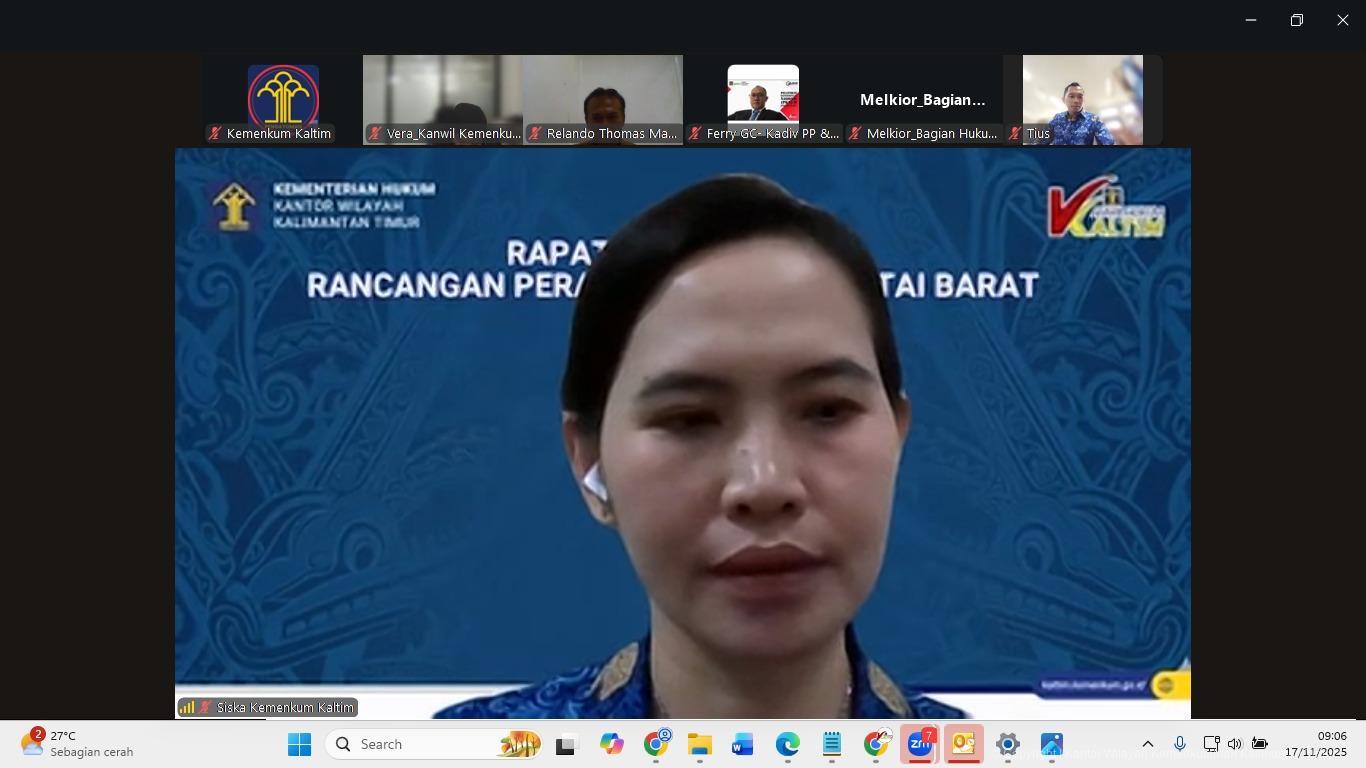1366x768 pixels.
Task: Select the Tius participant video thumbnail
Action: [x=1082, y=100]
